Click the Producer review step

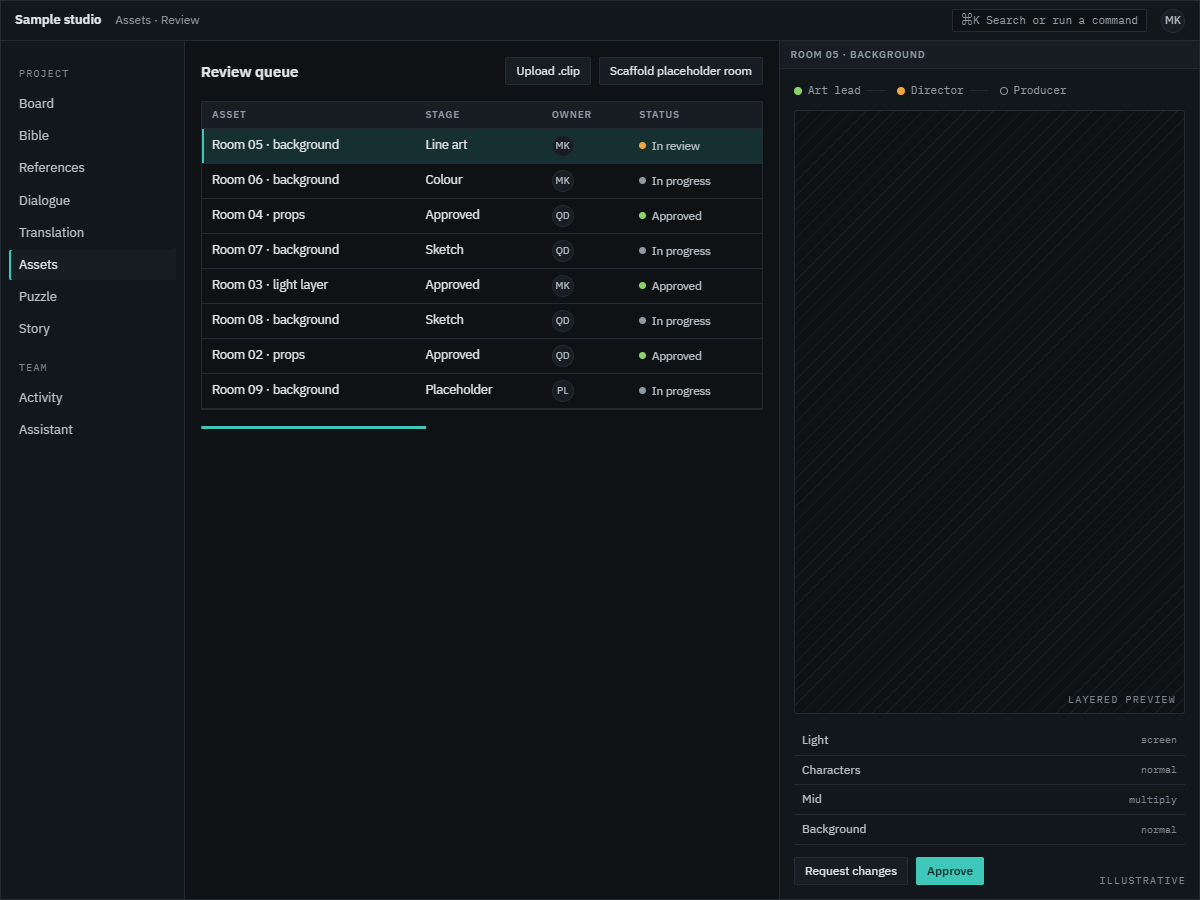pos(1033,91)
